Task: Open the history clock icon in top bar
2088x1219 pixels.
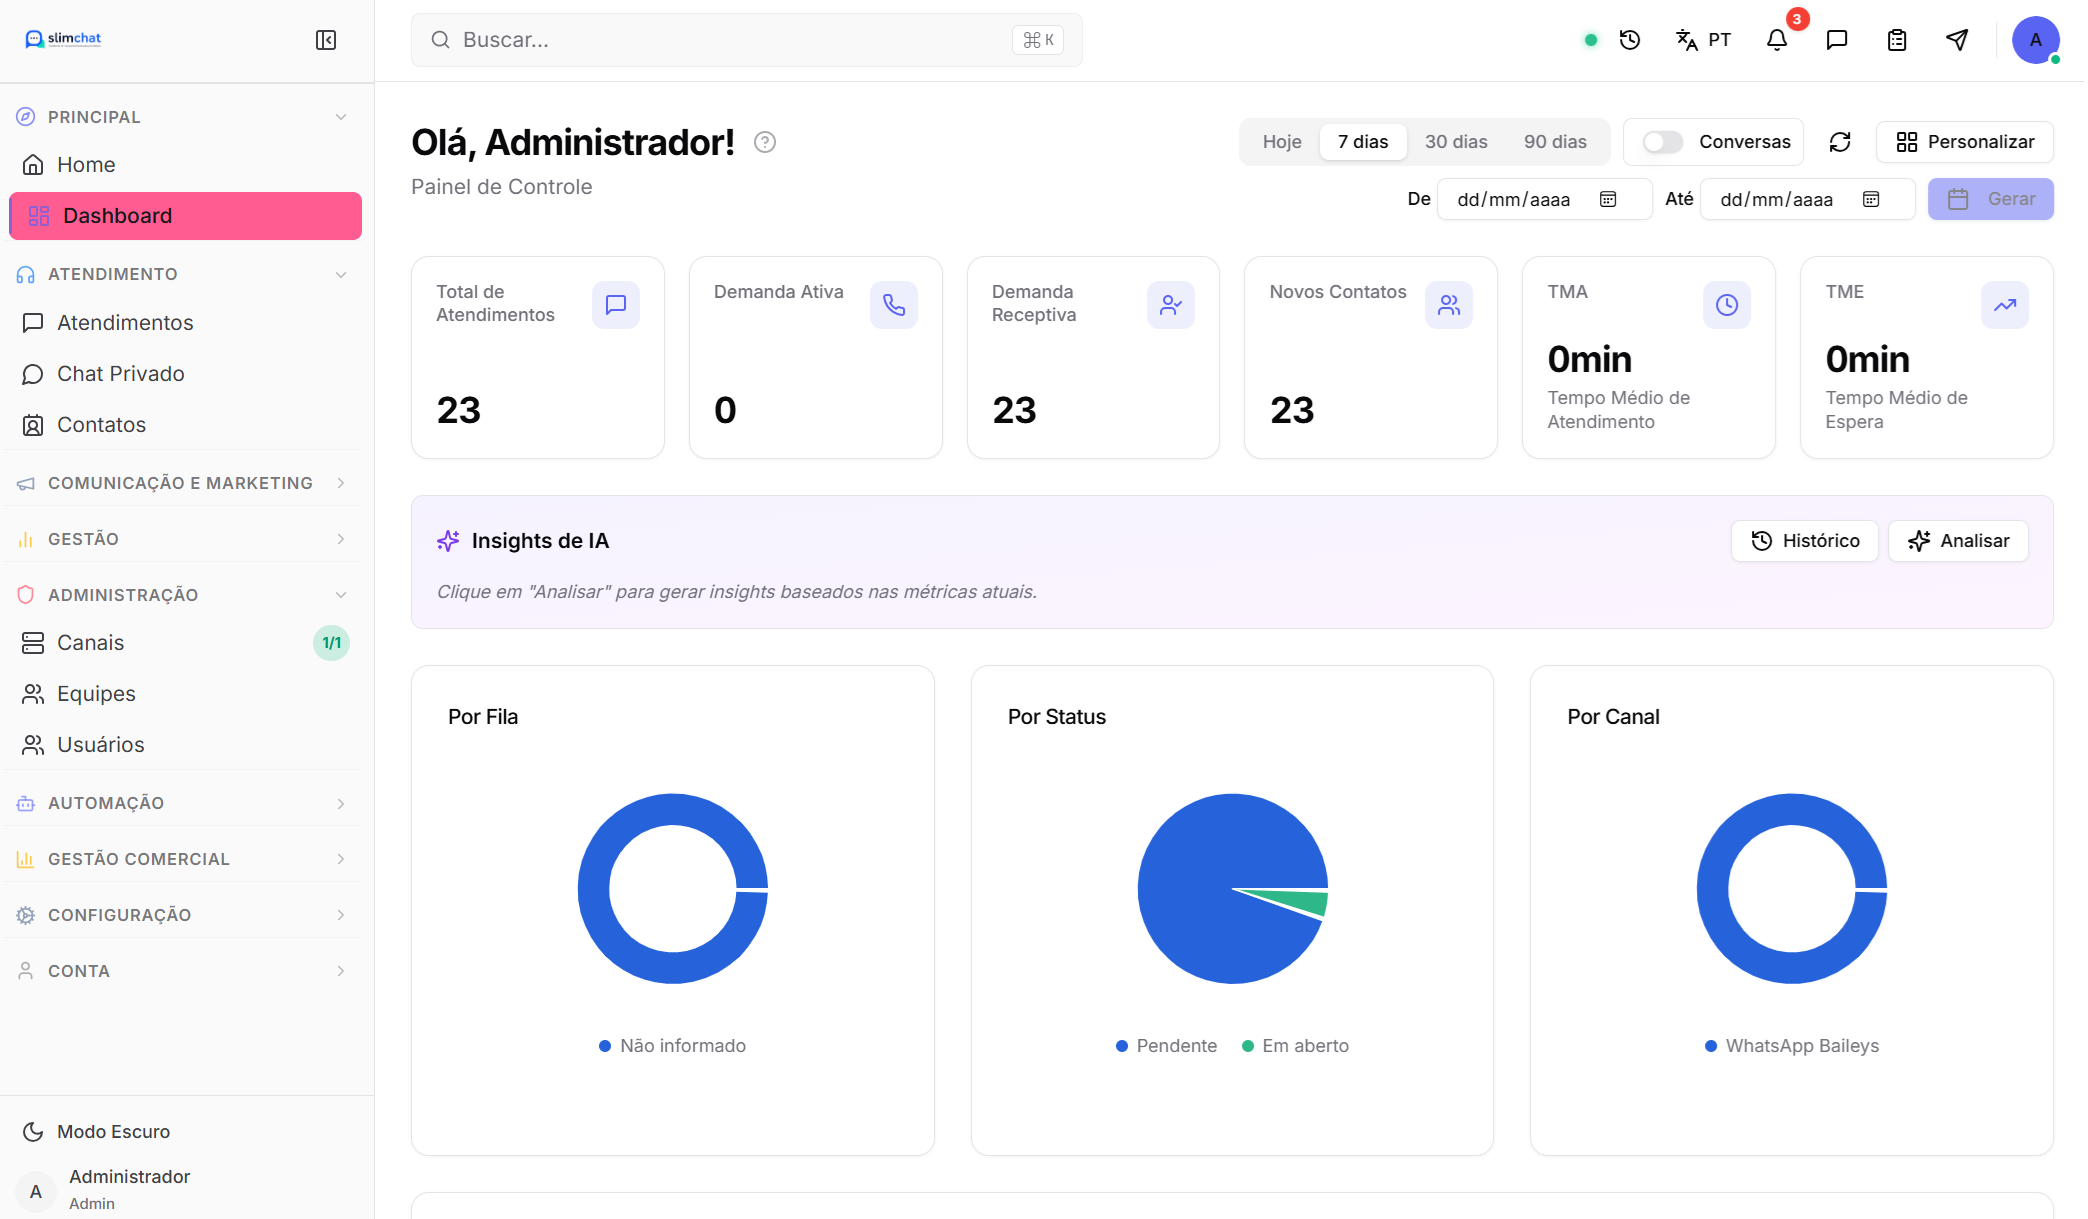Action: (x=1630, y=40)
